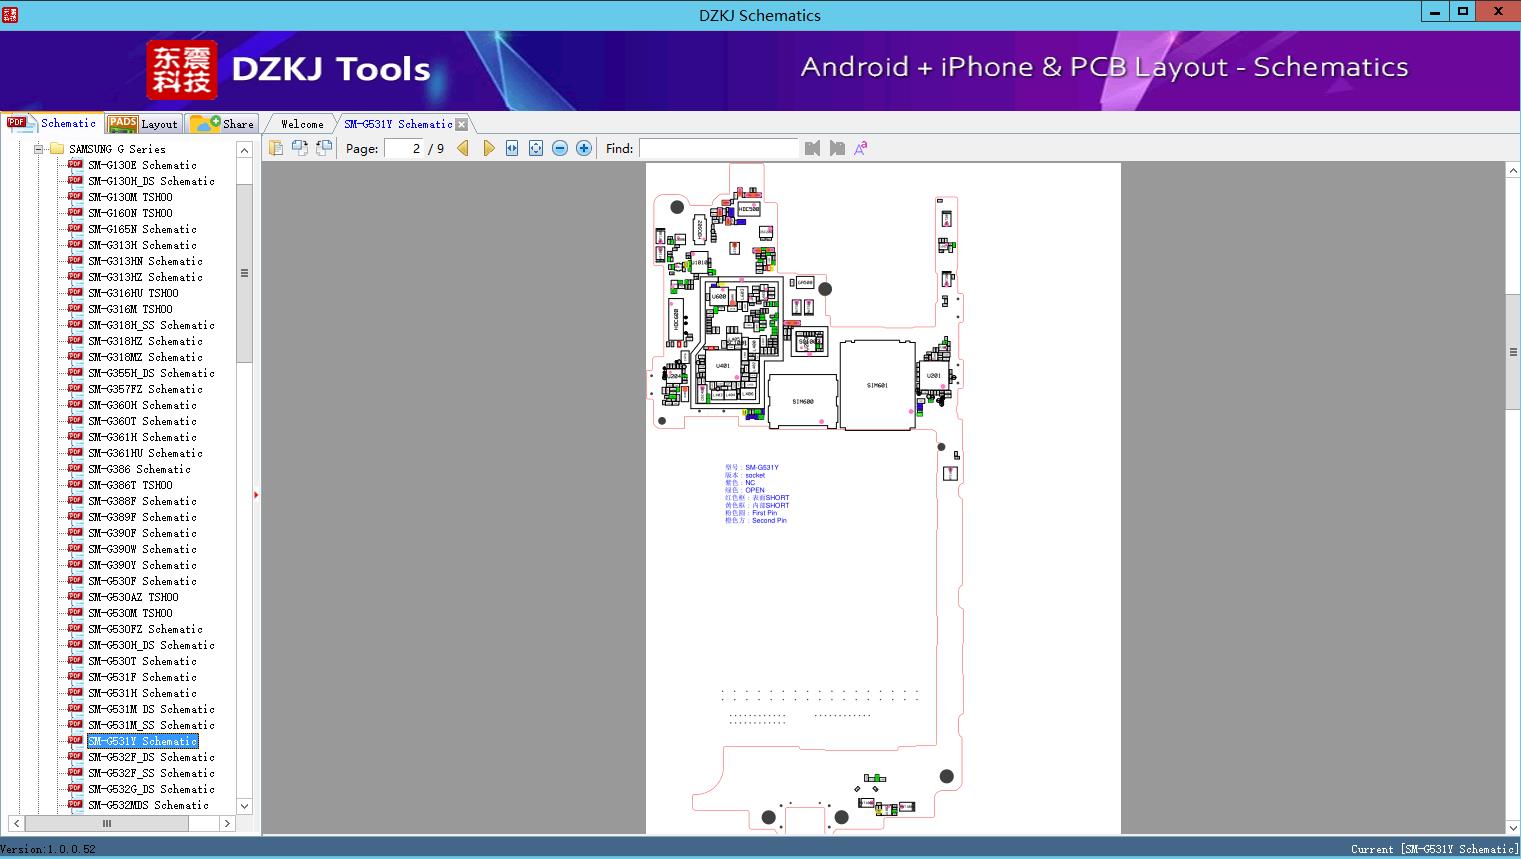The height and width of the screenshot is (859, 1521).
Task: Open SM-G313HN Schematic
Action: (145, 261)
